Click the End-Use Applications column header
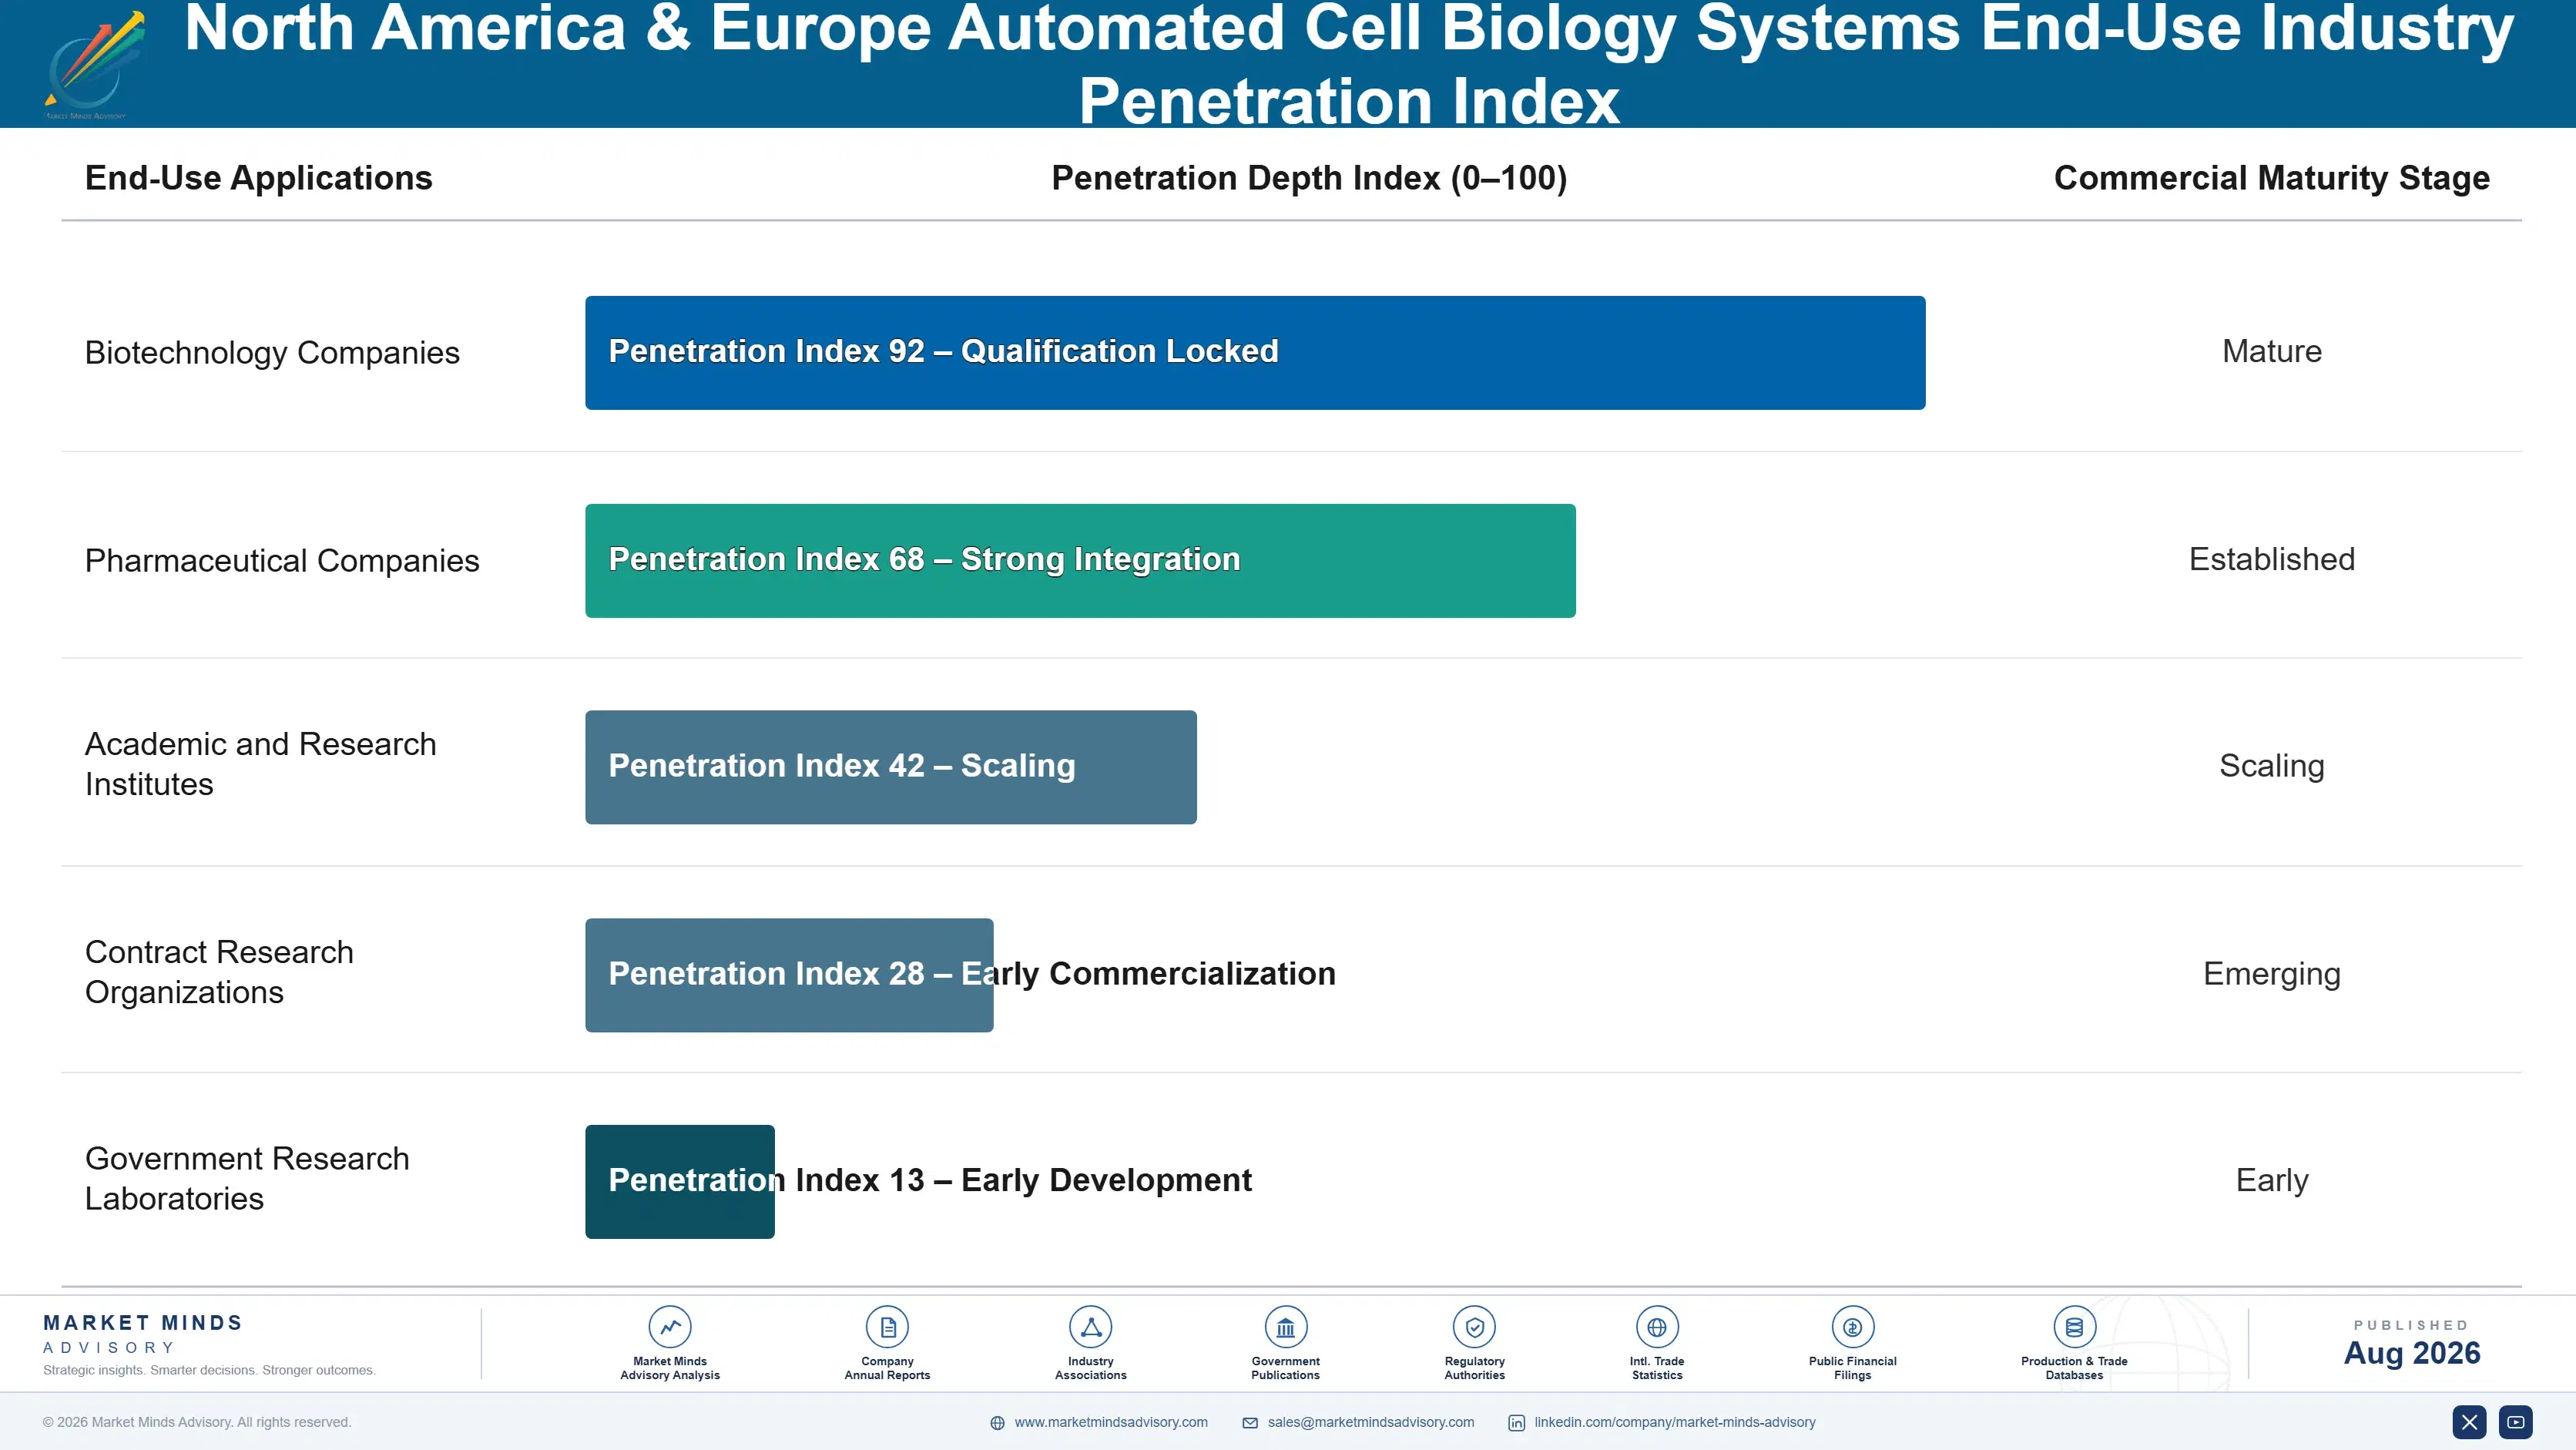2576x1450 pixels. pos(259,178)
